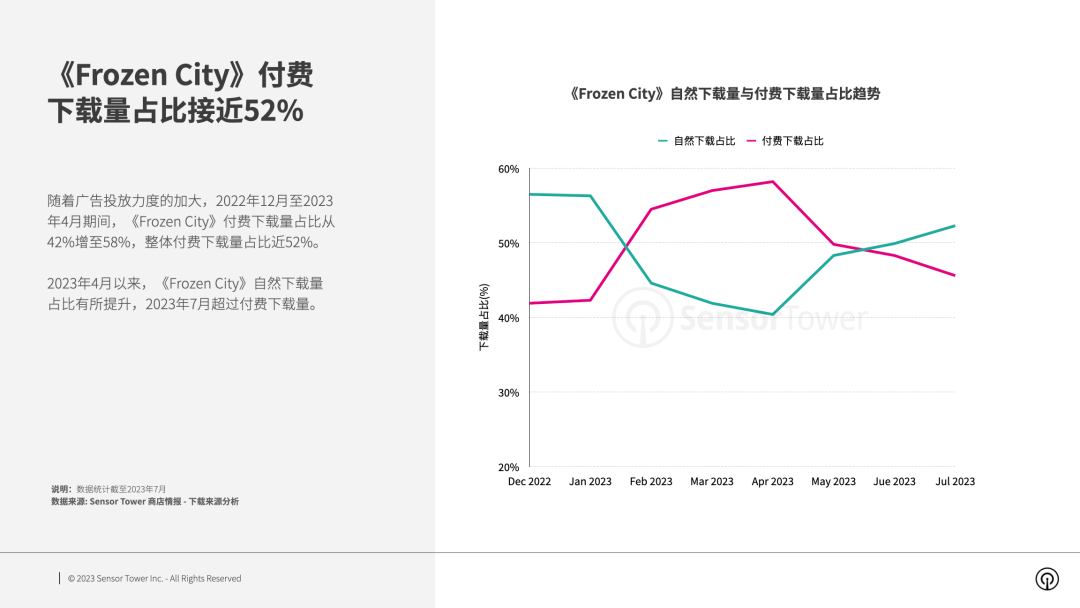Click the Feb 2023 axis label
1080x608 pixels.
[651, 481]
